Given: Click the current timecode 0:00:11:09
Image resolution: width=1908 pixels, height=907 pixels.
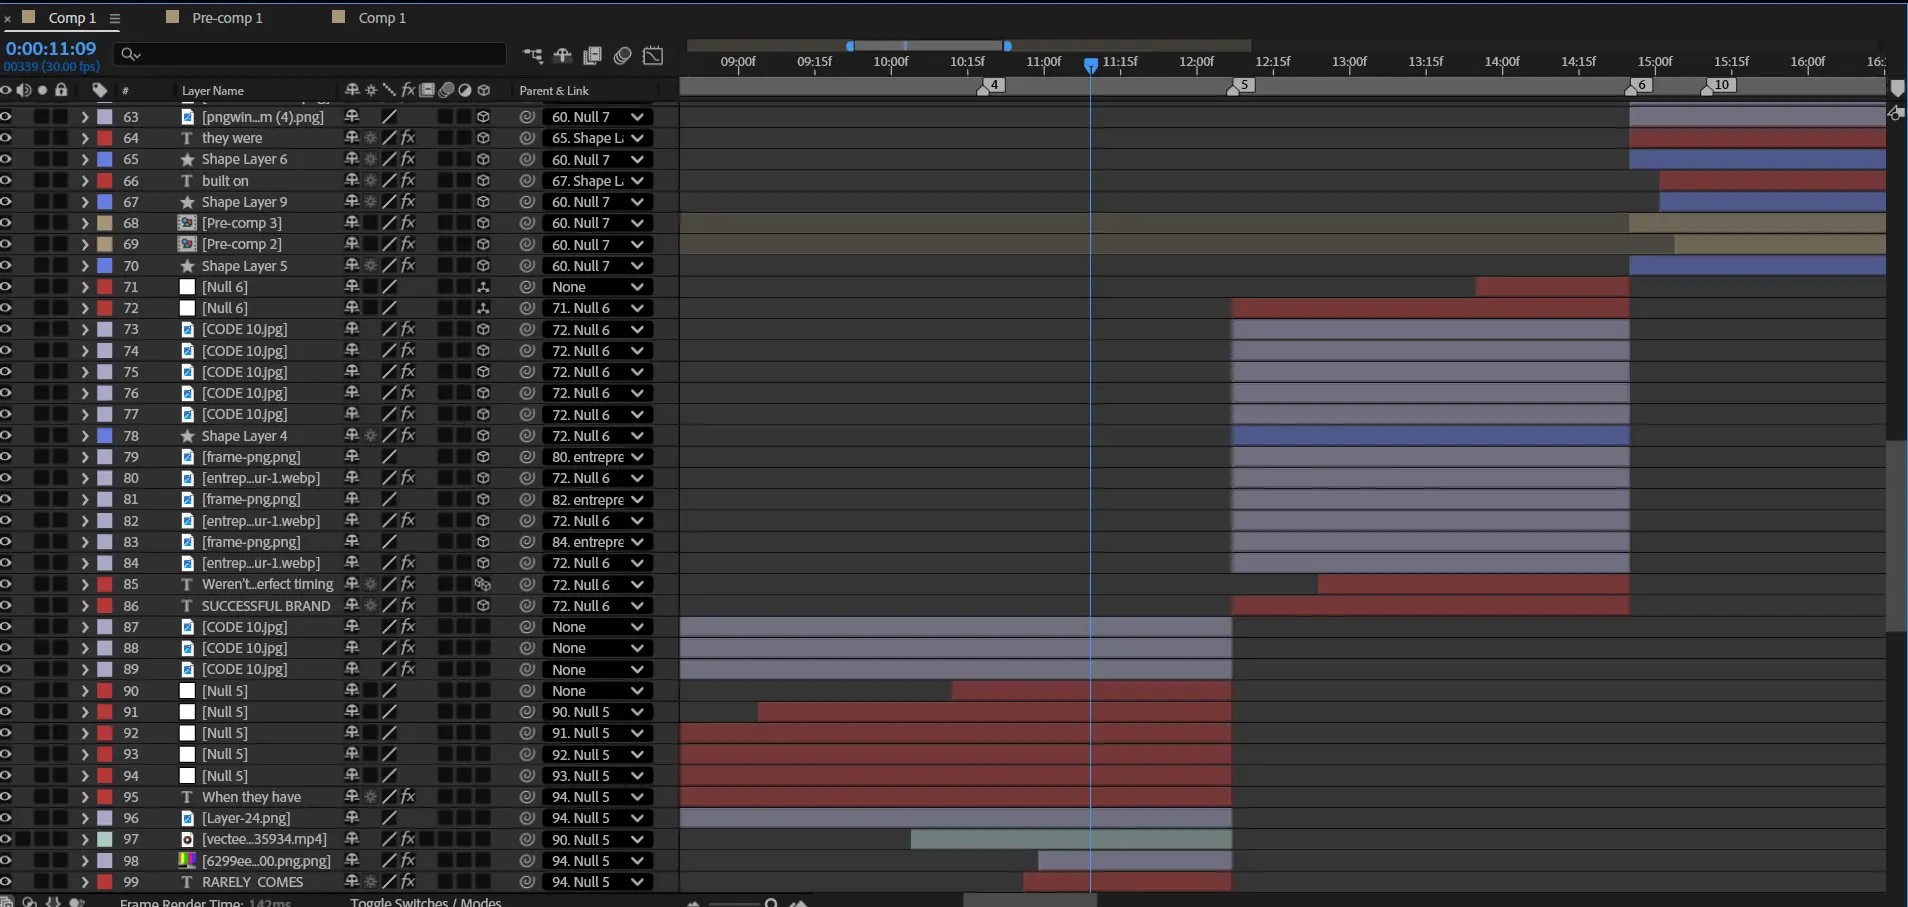Looking at the screenshot, I should click(51, 48).
